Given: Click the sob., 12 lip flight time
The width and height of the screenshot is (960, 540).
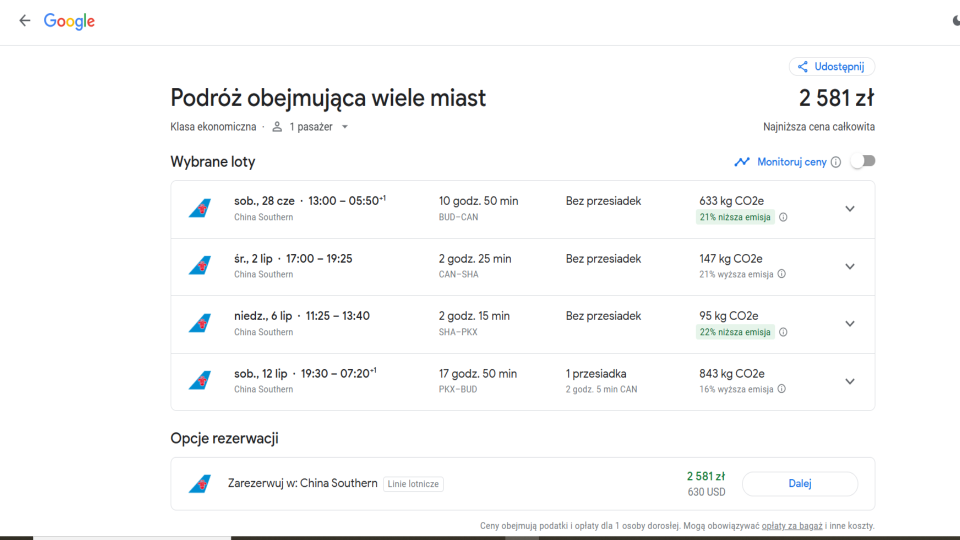Looking at the screenshot, I should pyautogui.click(x=305, y=373).
